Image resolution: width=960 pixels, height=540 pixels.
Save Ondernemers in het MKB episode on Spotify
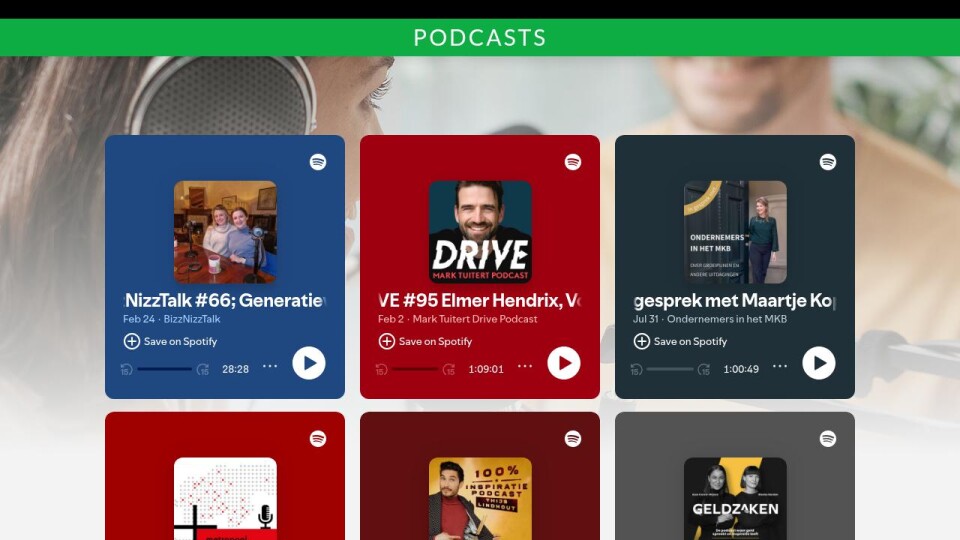point(681,341)
